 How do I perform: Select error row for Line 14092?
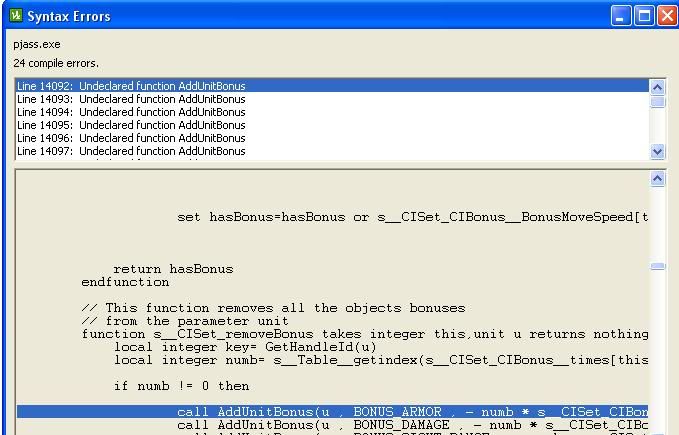[x=332, y=86]
